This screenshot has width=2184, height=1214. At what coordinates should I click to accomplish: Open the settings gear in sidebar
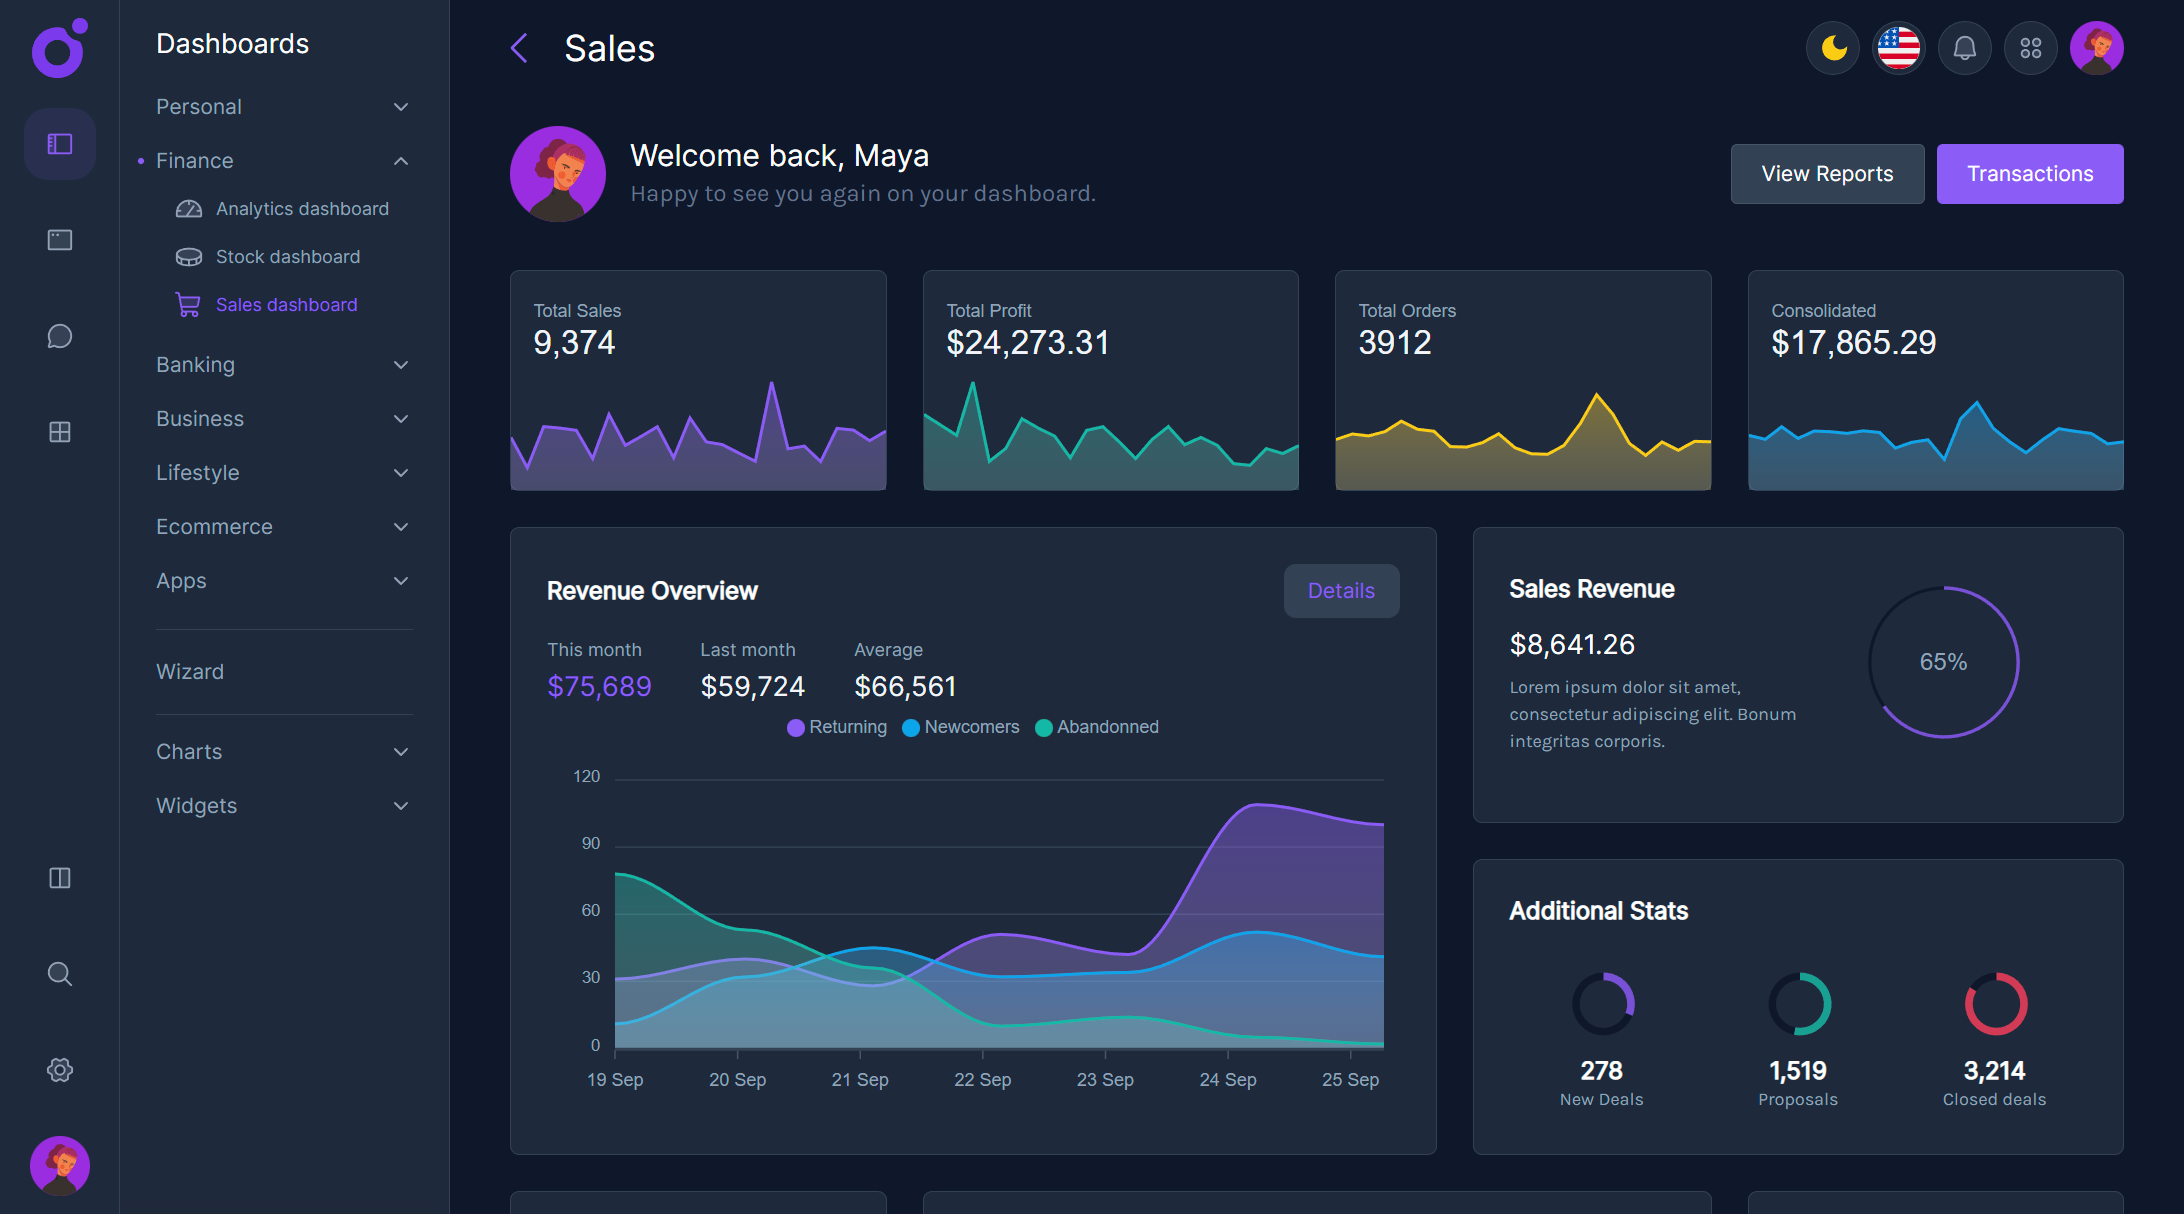click(x=59, y=1069)
